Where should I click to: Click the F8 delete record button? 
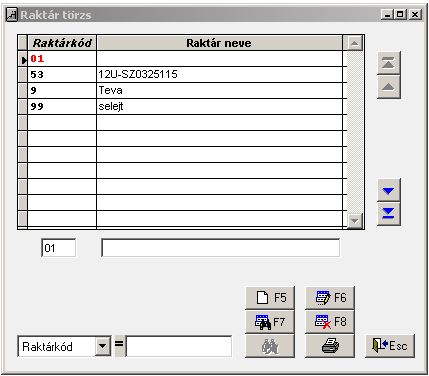pos(330,322)
